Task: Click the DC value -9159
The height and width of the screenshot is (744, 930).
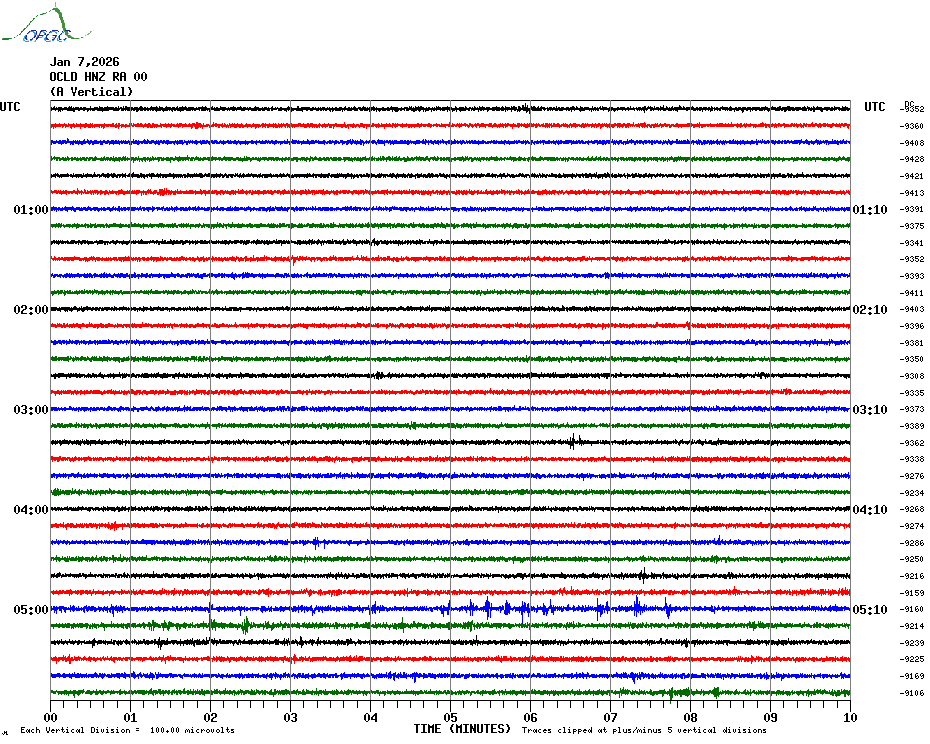Action: (x=912, y=593)
